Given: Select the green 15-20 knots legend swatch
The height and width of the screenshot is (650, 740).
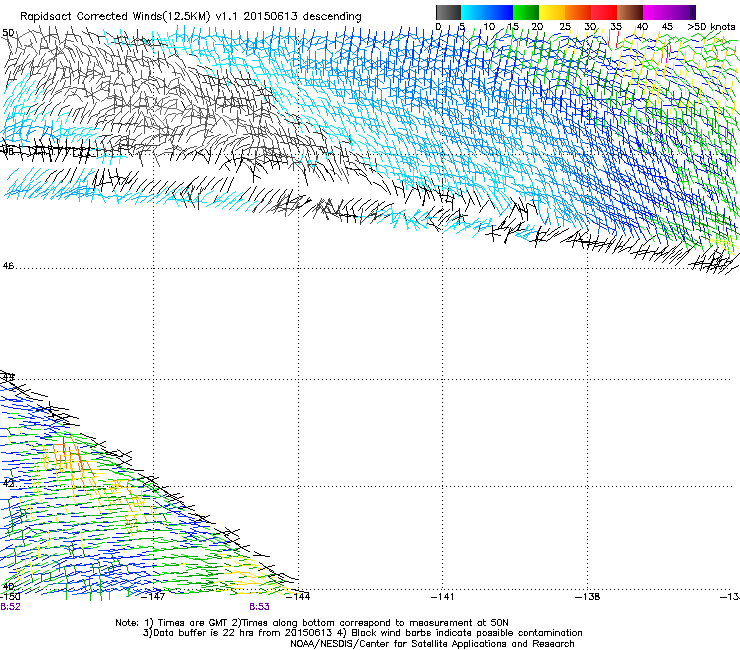Looking at the screenshot, I should 526,12.
